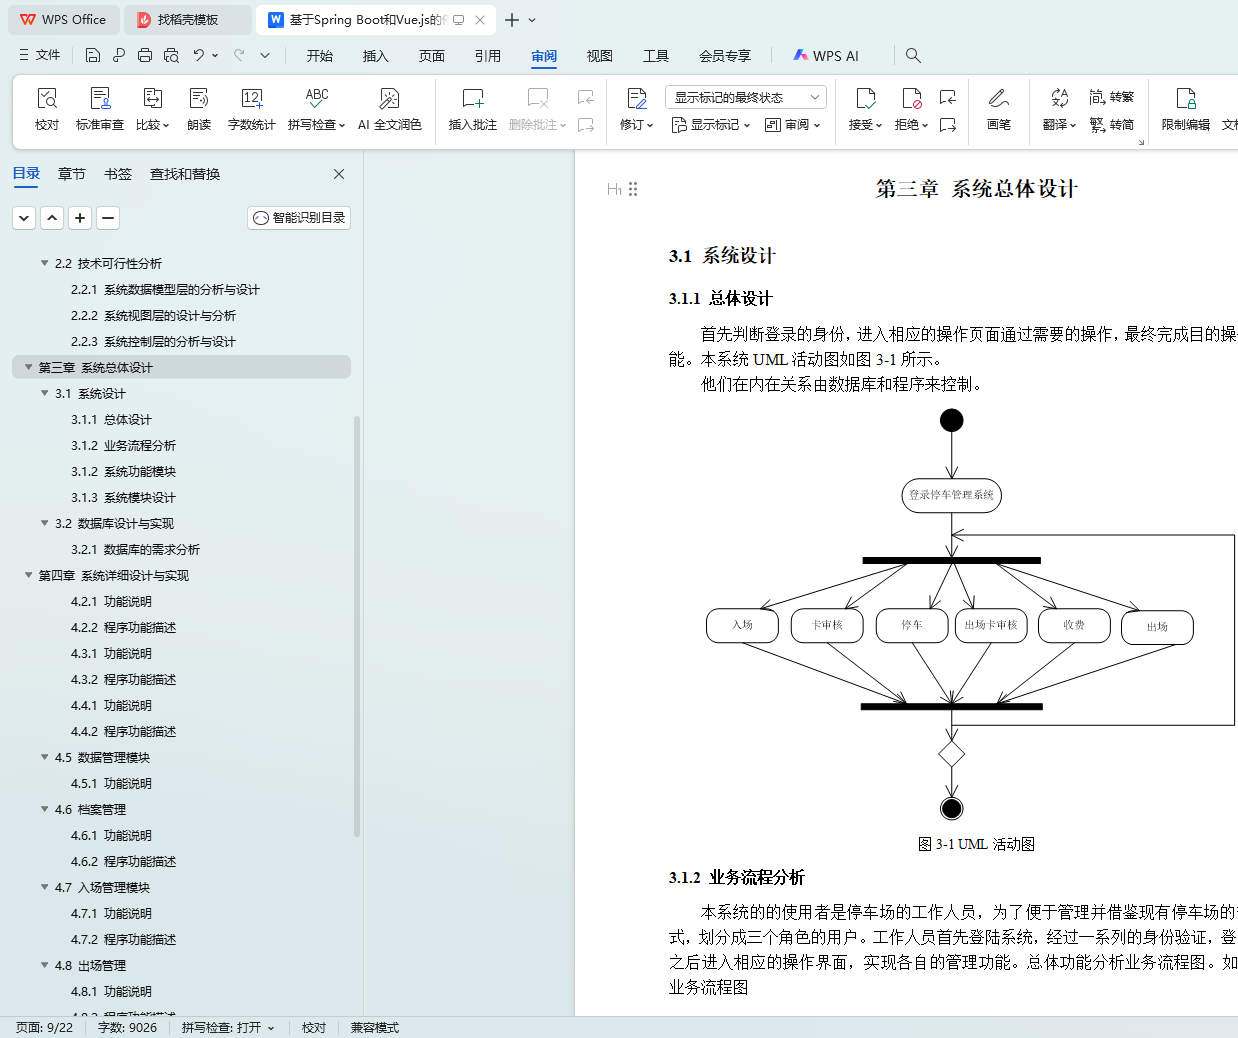
Task: Start 朗读 read aloud
Action: (x=199, y=108)
